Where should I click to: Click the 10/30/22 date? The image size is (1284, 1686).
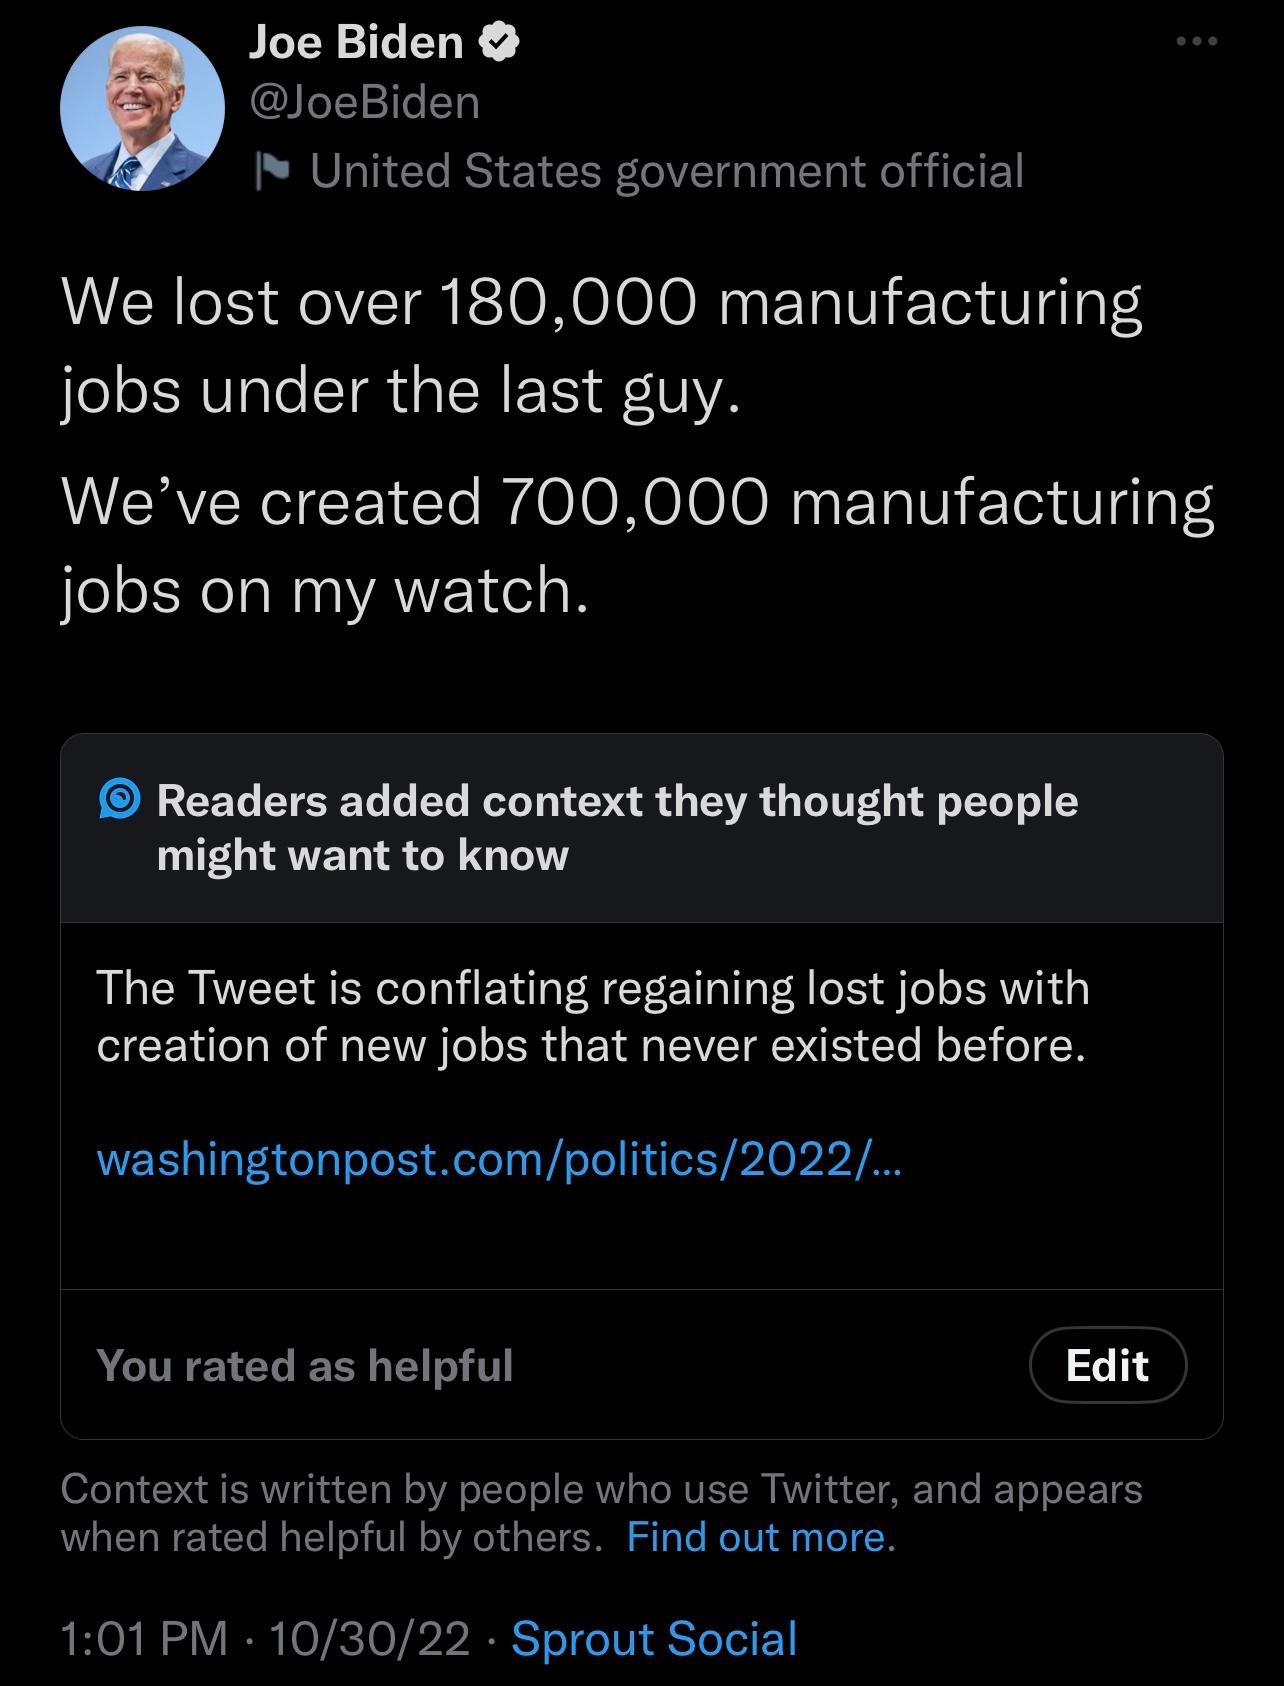tap(369, 1639)
